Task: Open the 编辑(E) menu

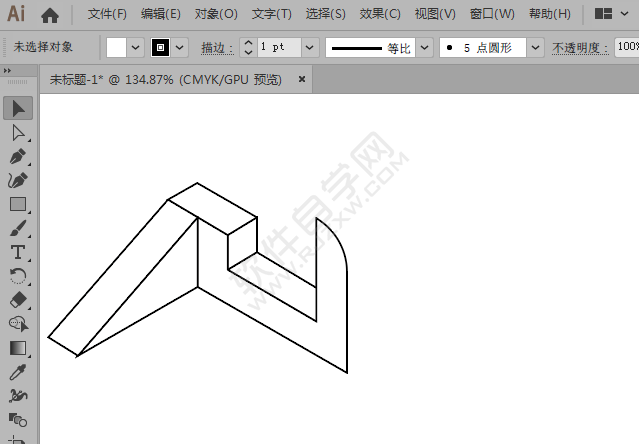Action: (161, 14)
